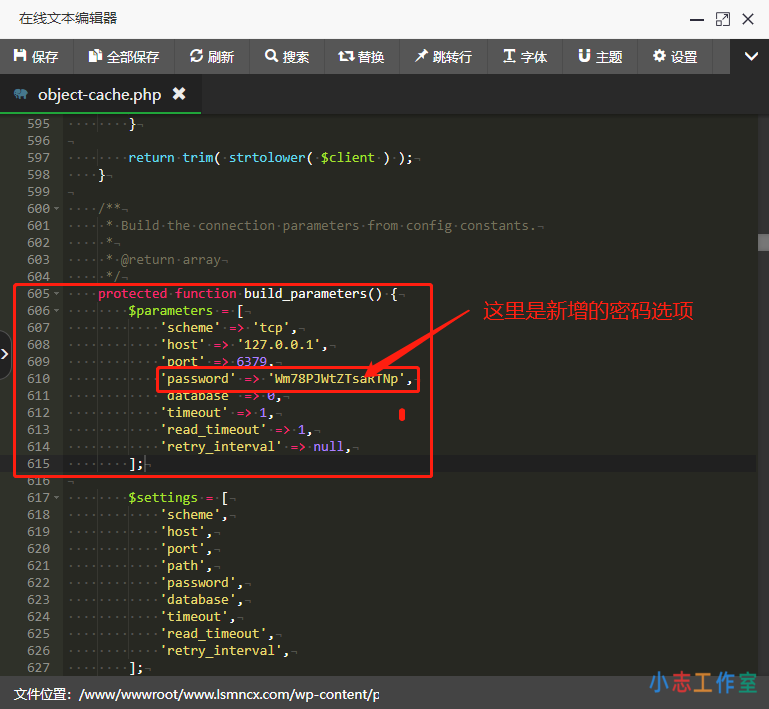Click Save All (全部保存) in the toolbar
The image size is (769, 709).
coord(124,57)
